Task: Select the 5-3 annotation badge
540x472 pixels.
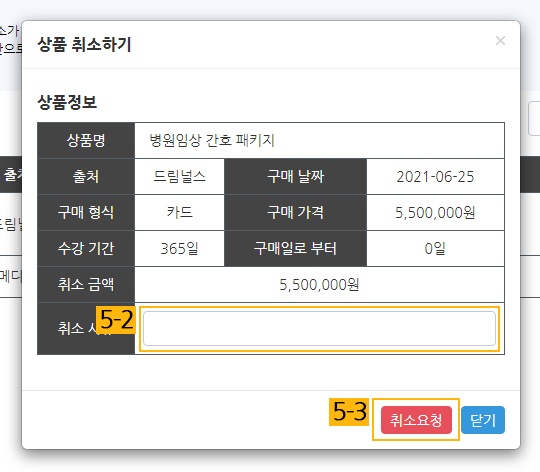Action: [x=349, y=412]
